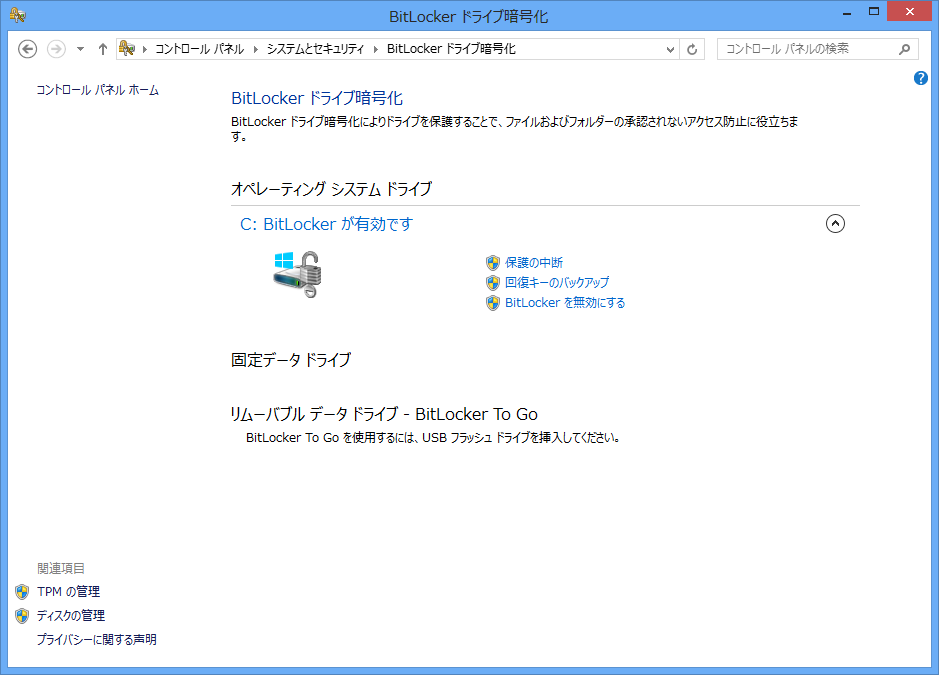
Task: Click shield icon next to TPM の管理
Action: [22, 592]
